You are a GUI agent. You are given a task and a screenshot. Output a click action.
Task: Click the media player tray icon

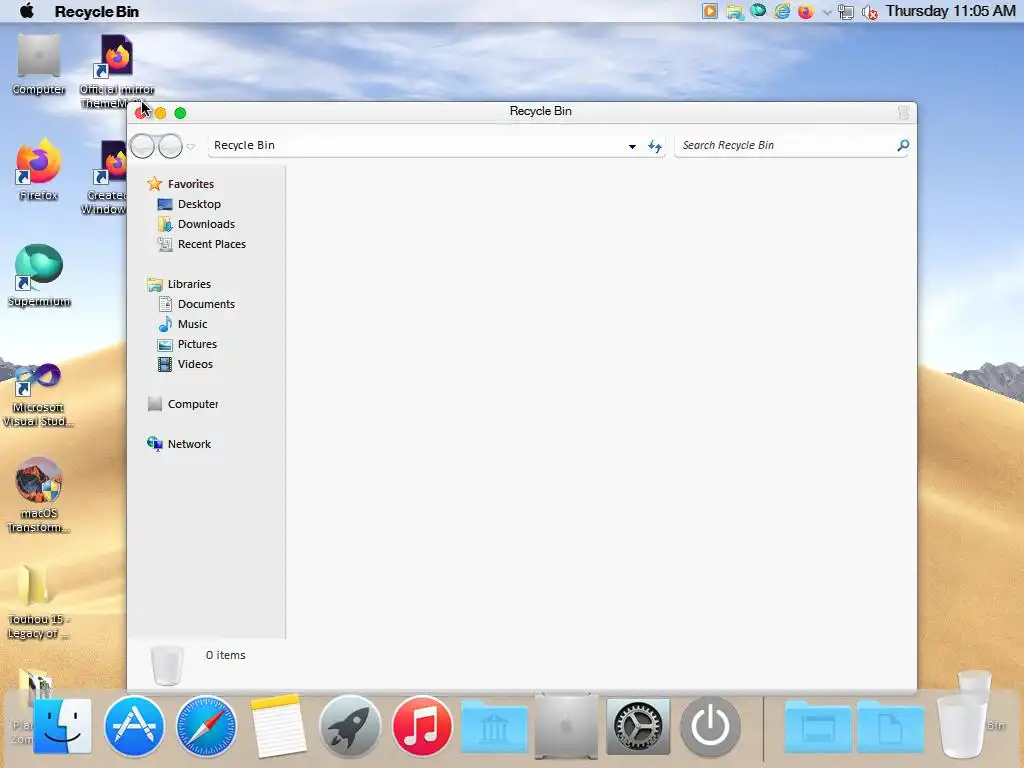click(x=710, y=11)
